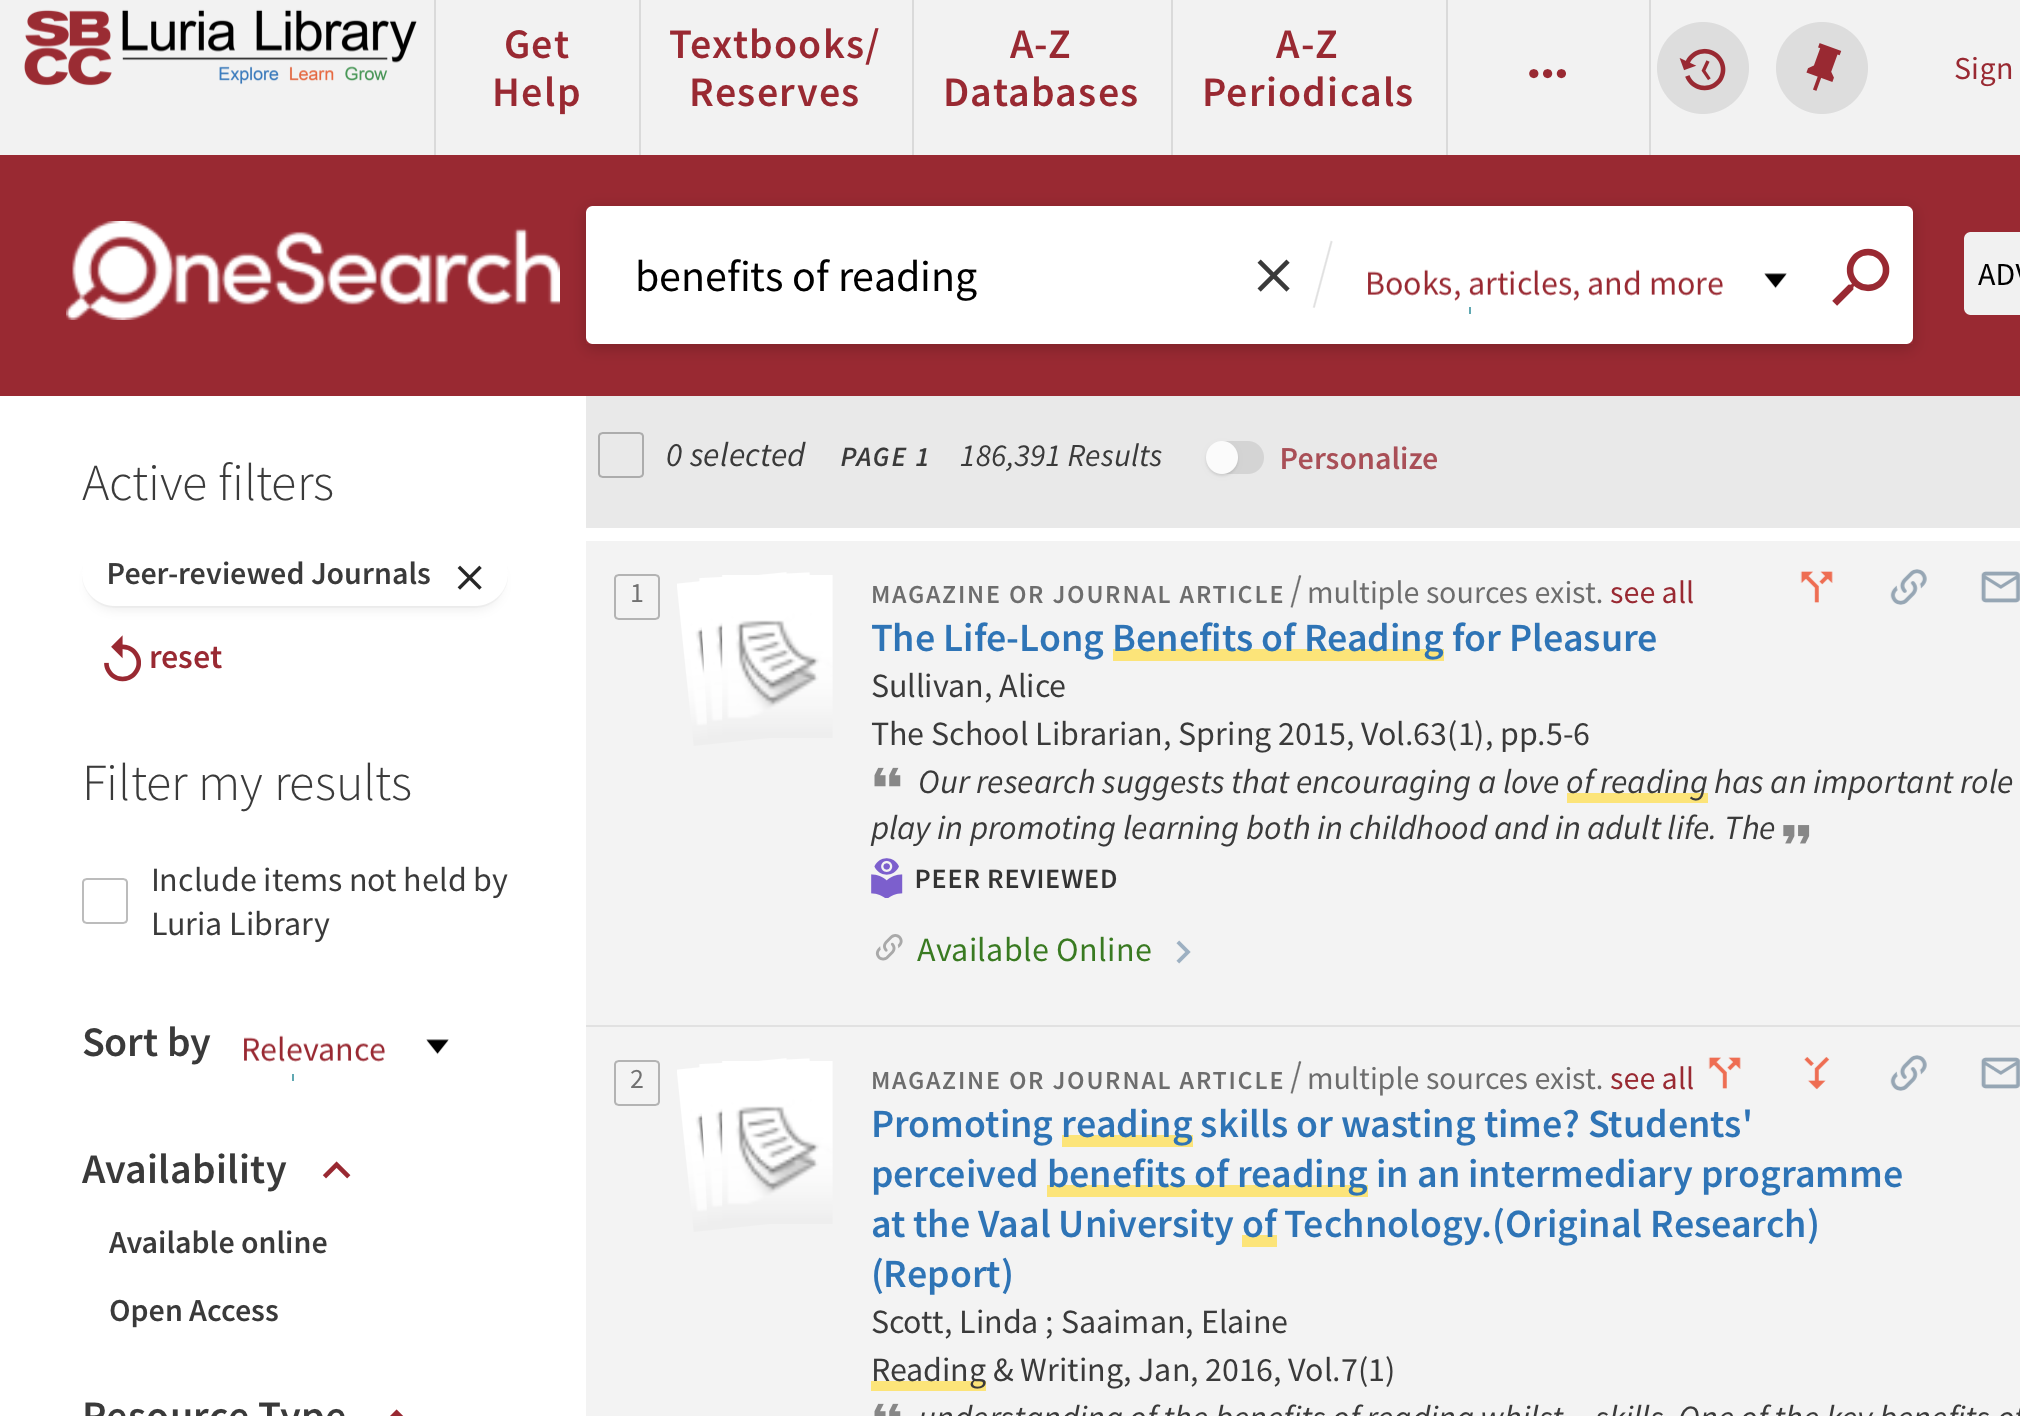The image size is (2020, 1416).
Task: Check the select-all results checkbox
Action: click(x=620, y=455)
